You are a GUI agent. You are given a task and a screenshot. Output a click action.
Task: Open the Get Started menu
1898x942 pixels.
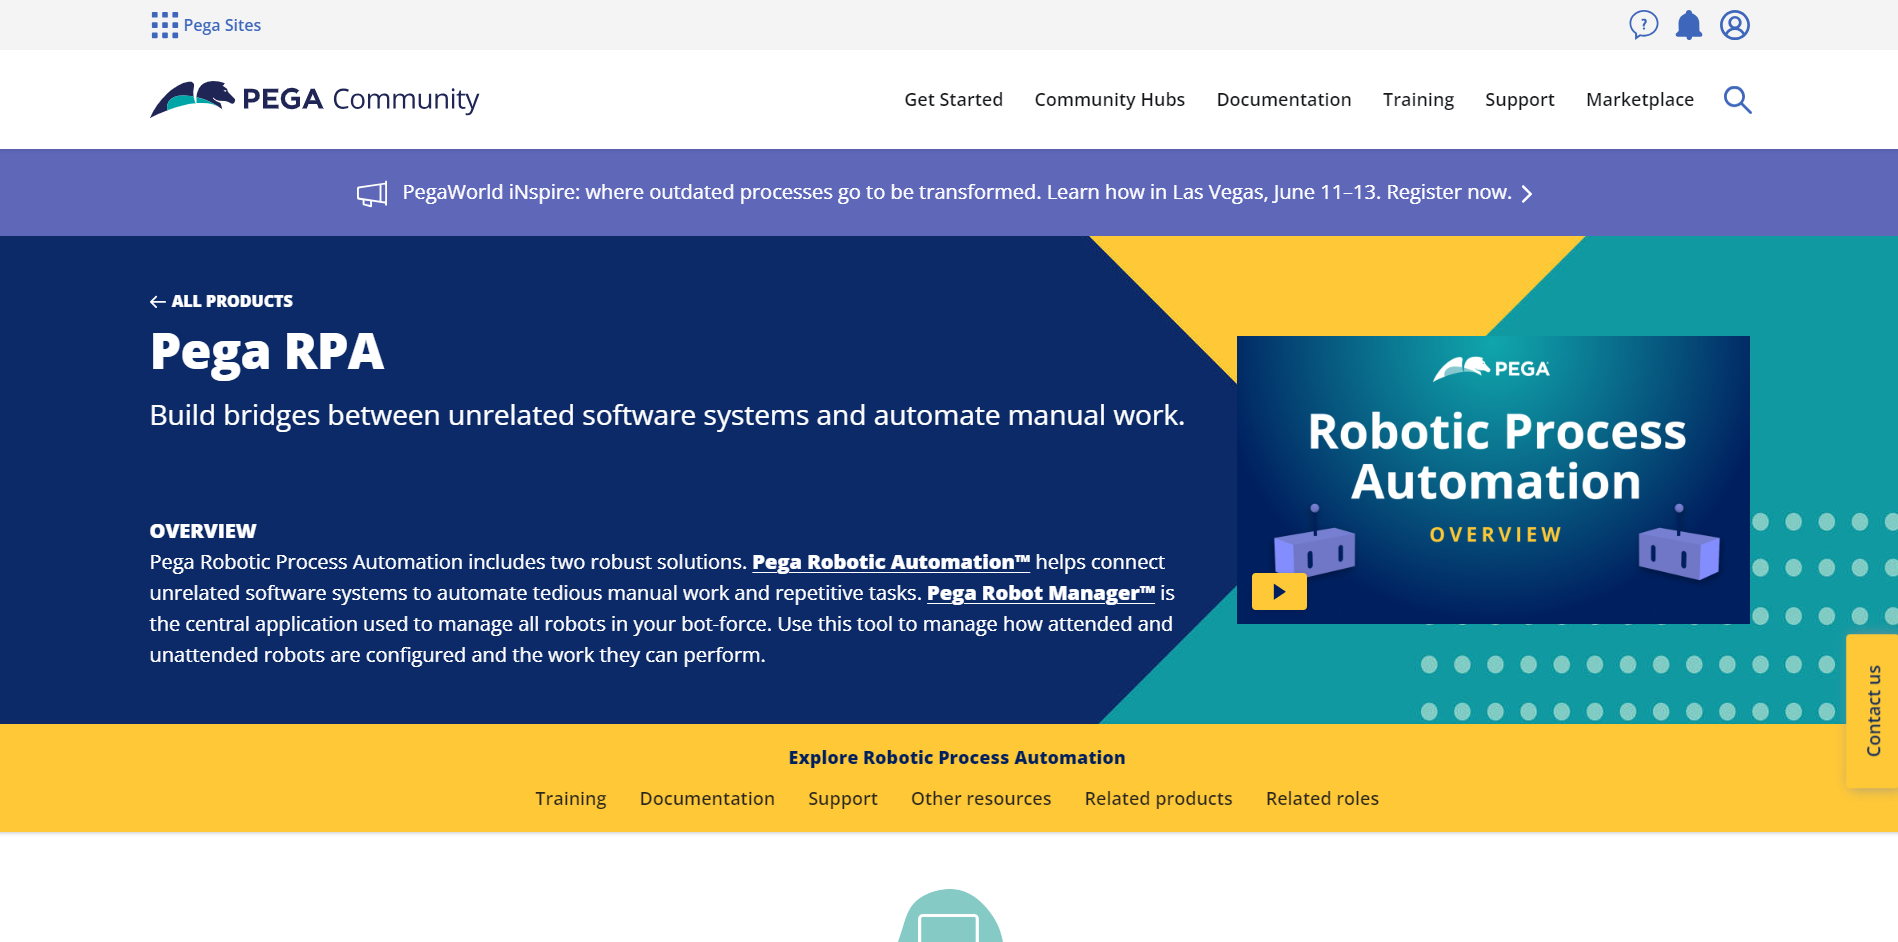(x=953, y=100)
